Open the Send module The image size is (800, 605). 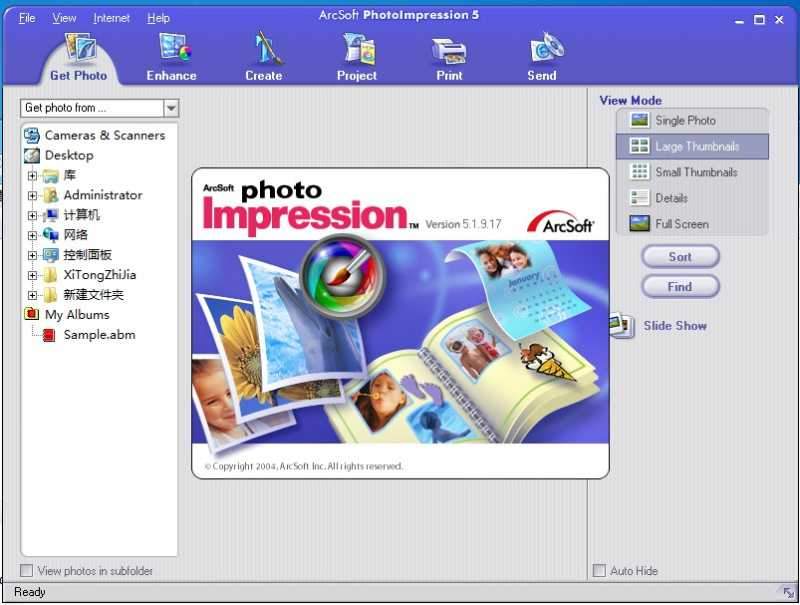tap(541, 55)
